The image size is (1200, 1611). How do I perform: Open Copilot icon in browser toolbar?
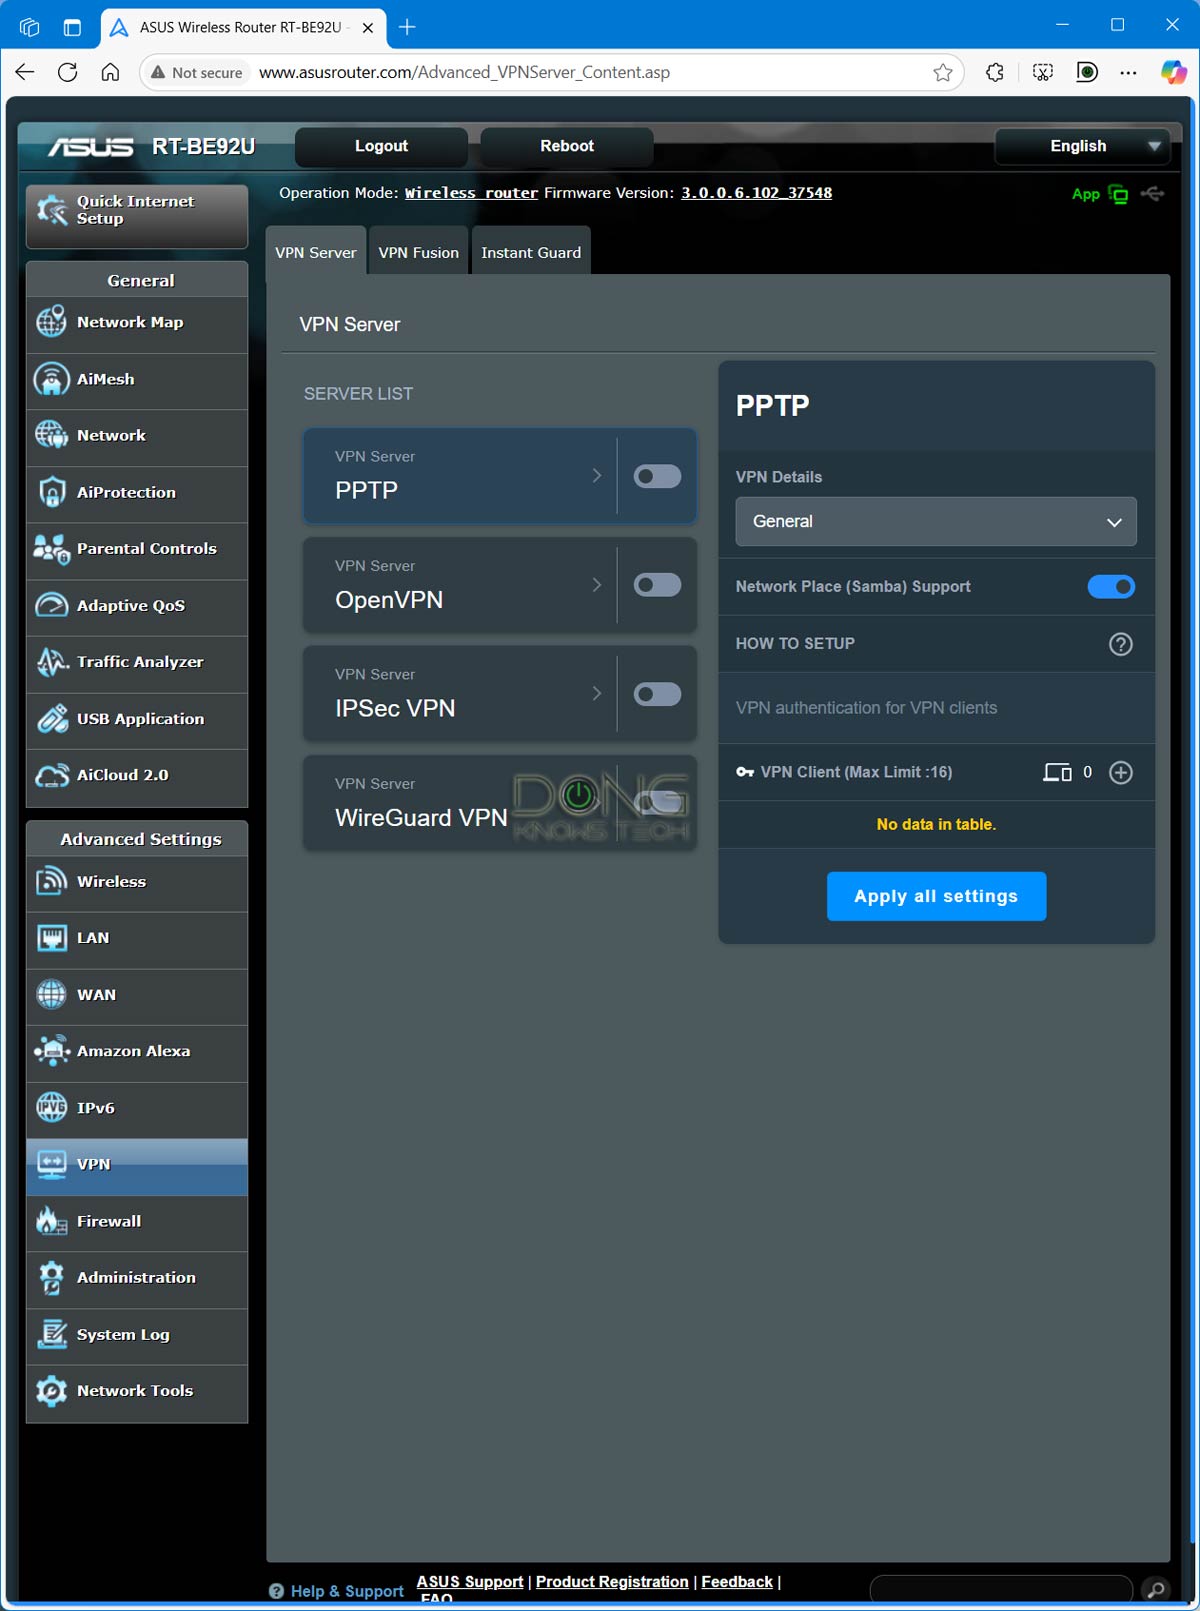1173,72
